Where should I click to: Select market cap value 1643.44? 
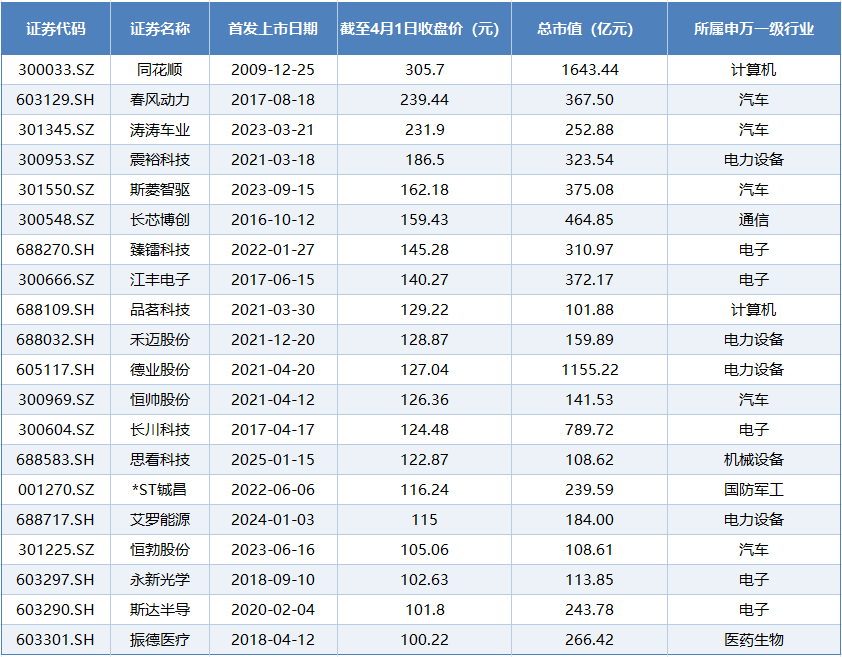point(589,70)
